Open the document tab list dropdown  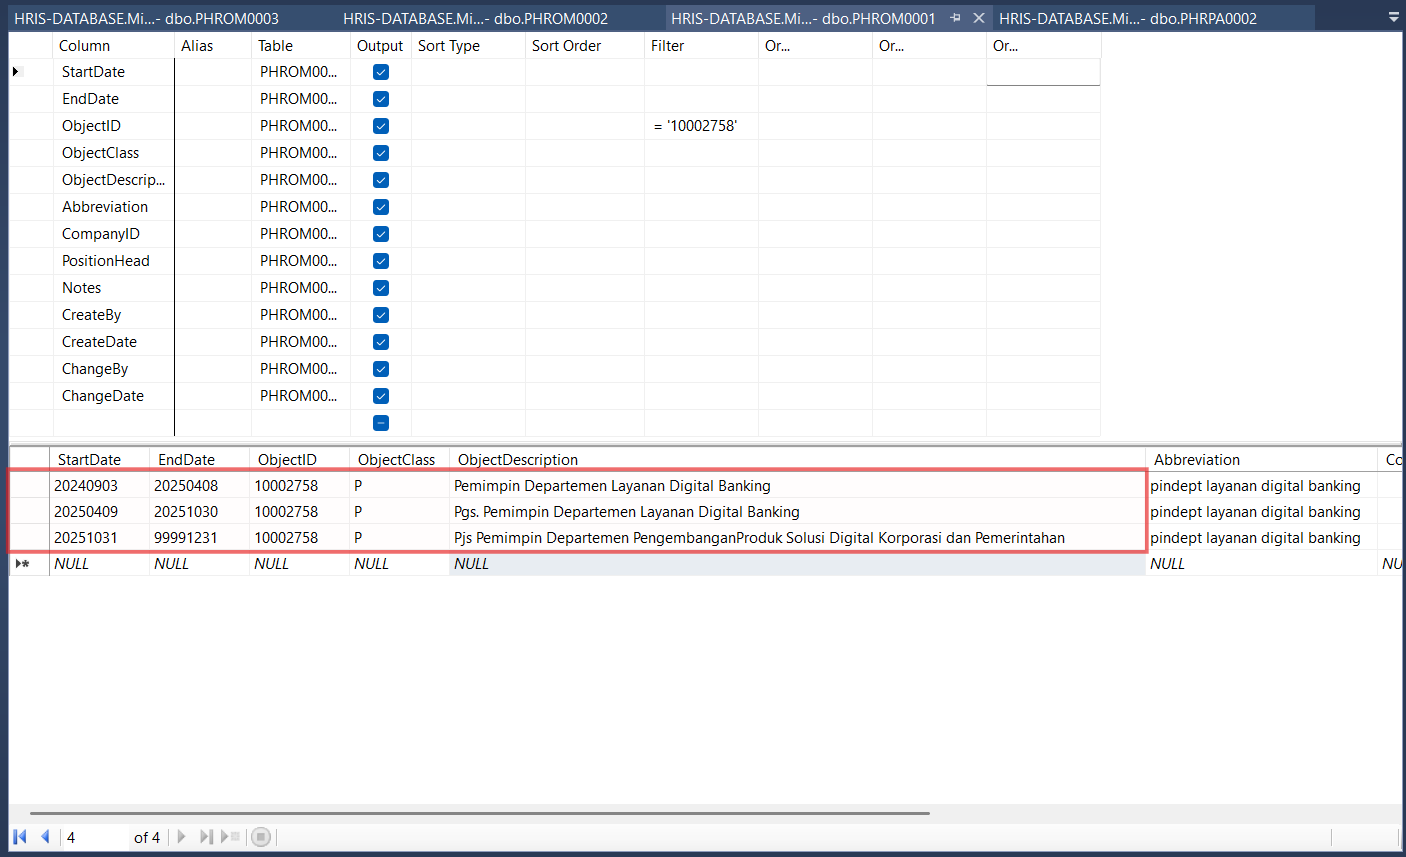[1393, 18]
